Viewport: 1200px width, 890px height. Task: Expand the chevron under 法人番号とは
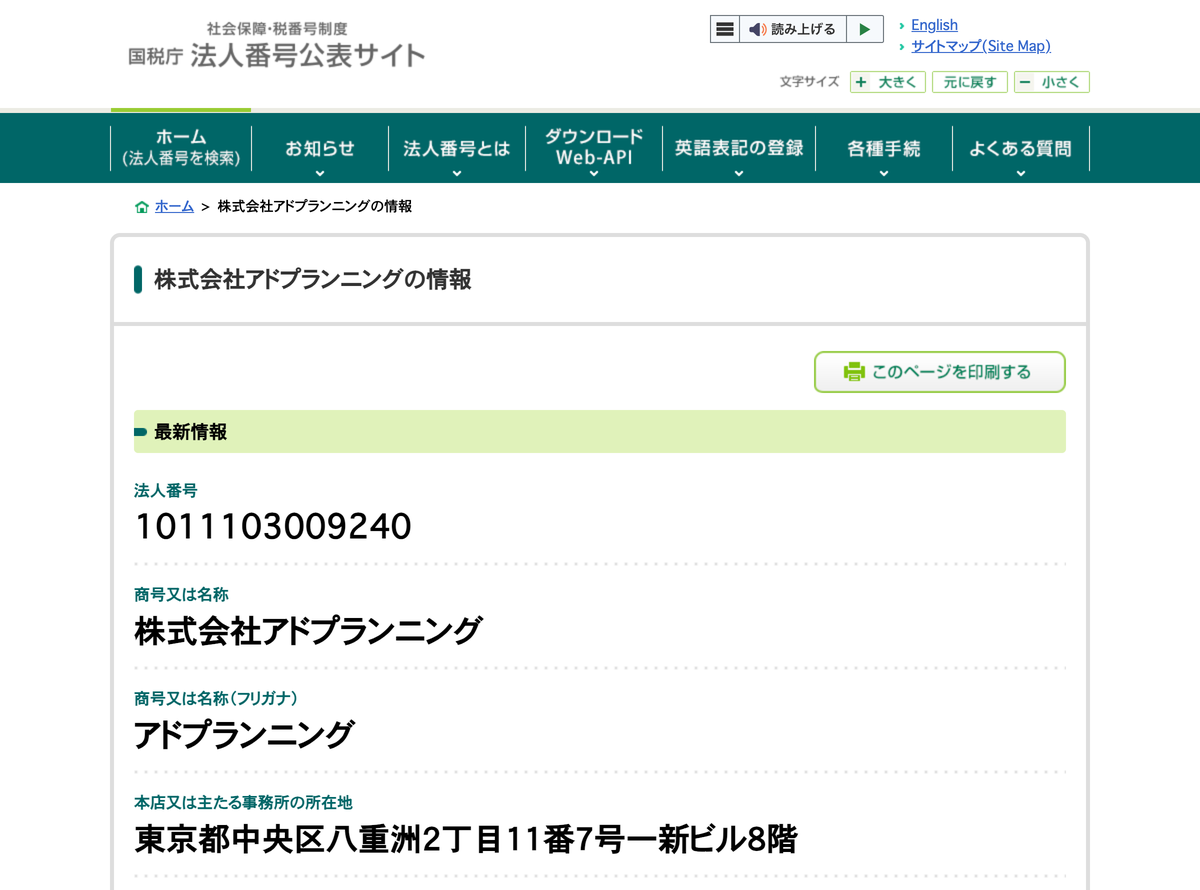coord(457,173)
